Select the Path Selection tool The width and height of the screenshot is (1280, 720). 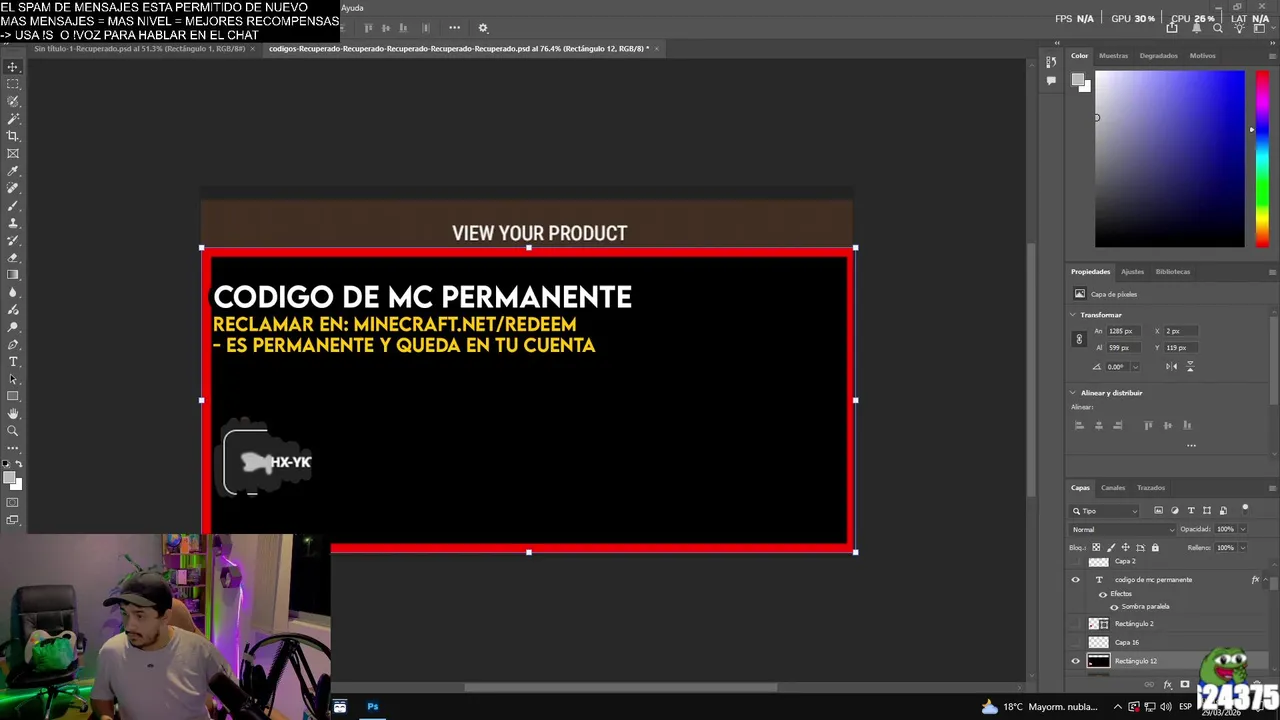[x=13, y=379]
